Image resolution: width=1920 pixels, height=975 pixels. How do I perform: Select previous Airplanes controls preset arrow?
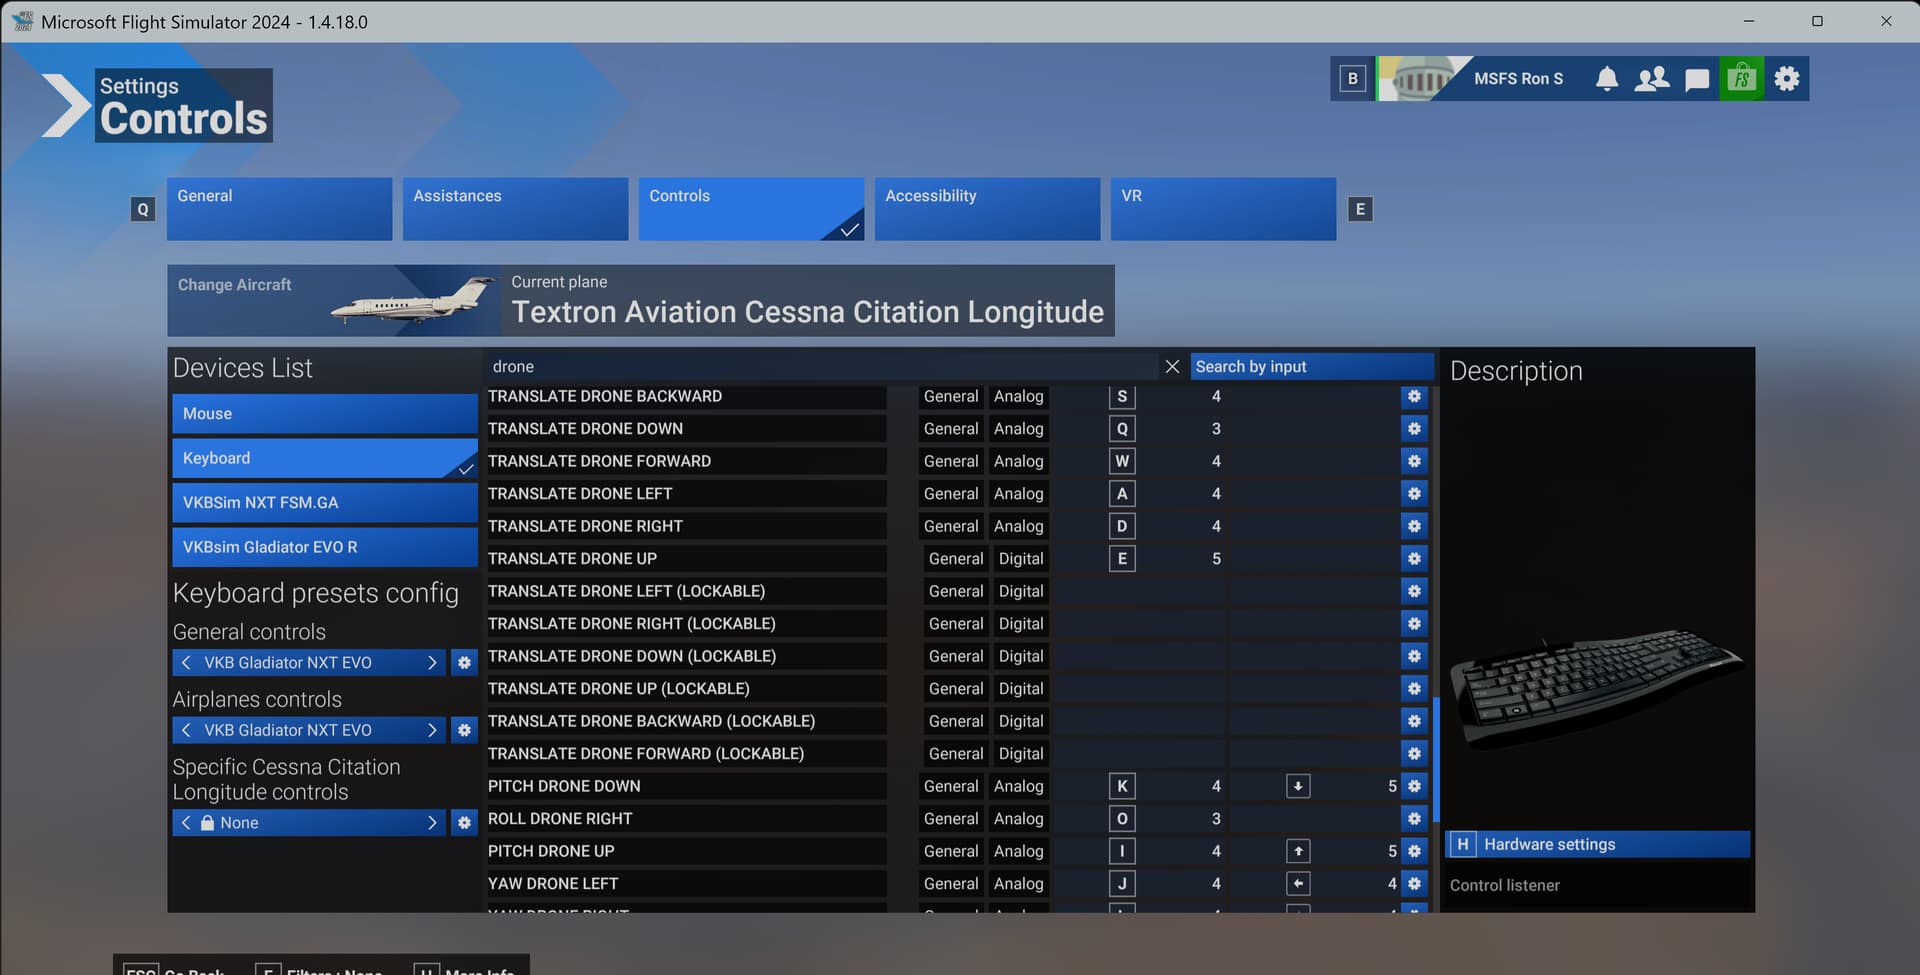(x=186, y=731)
